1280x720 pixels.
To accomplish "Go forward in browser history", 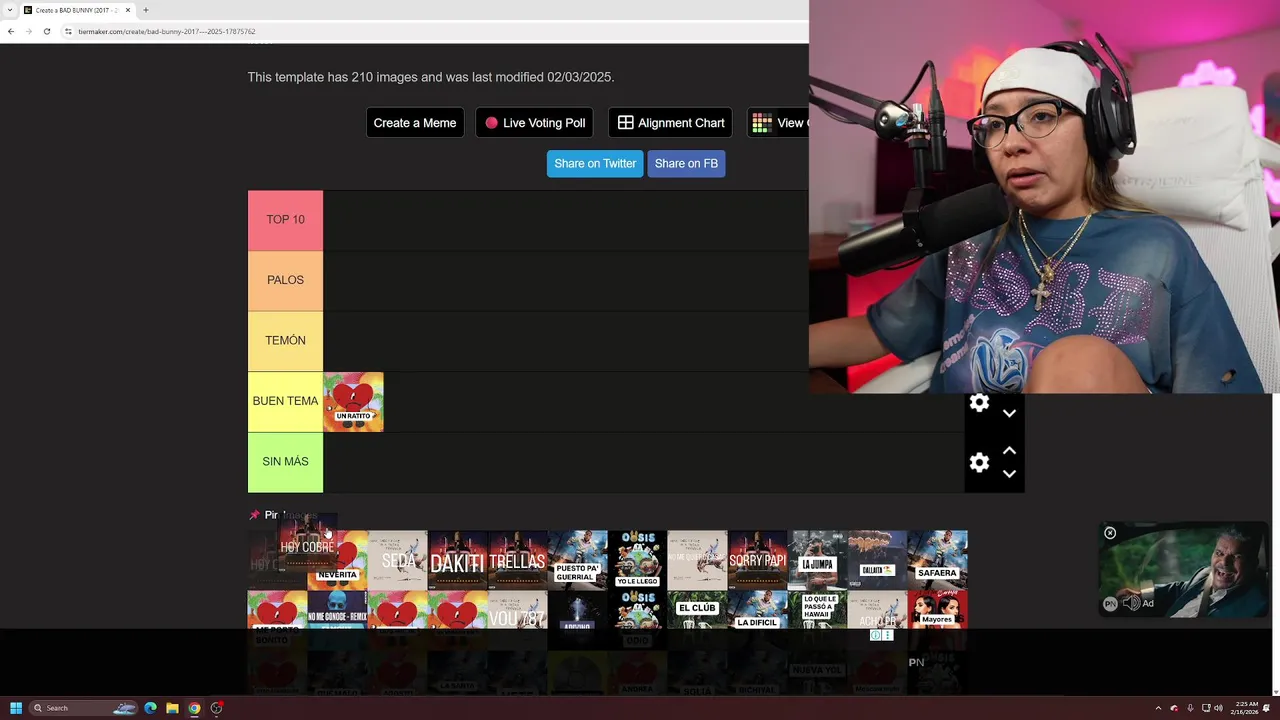I will pyautogui.click(x=29, y=31).
